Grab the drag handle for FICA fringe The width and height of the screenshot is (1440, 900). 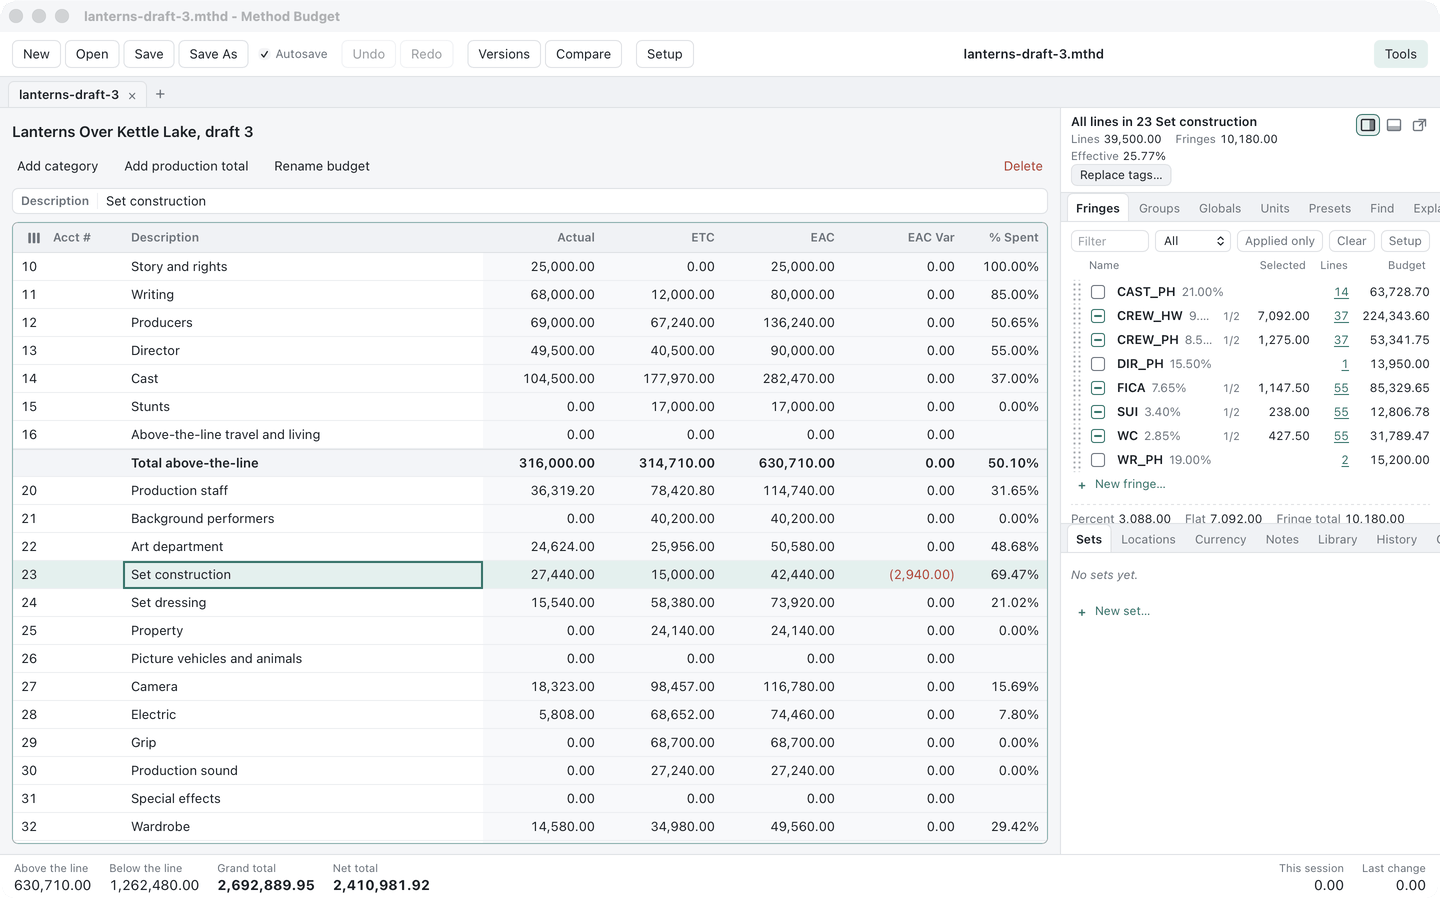click(1077, 388)
